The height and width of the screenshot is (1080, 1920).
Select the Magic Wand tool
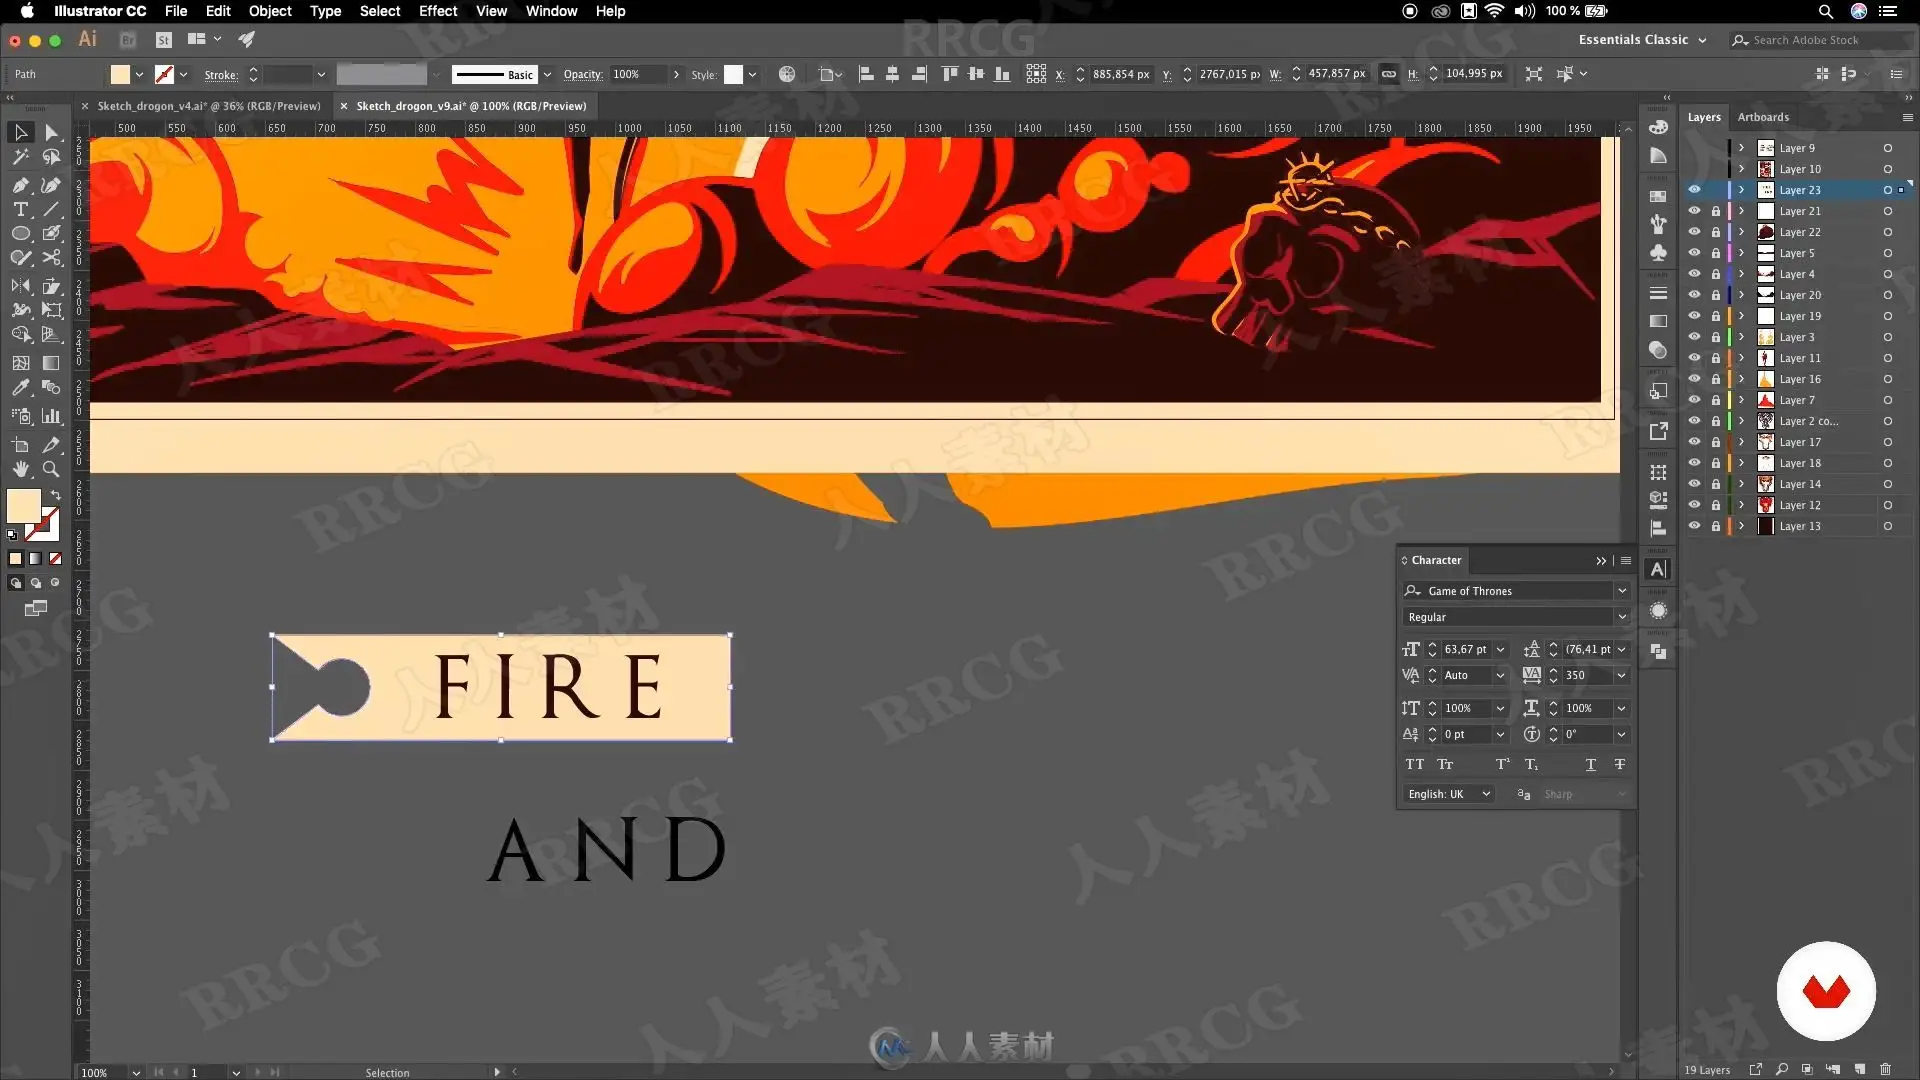coord(20,157)
